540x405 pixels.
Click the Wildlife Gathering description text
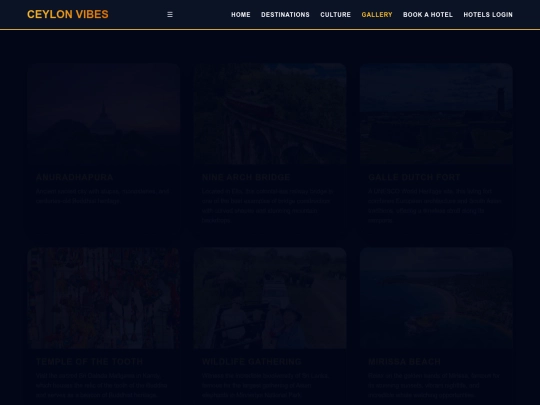266,385
